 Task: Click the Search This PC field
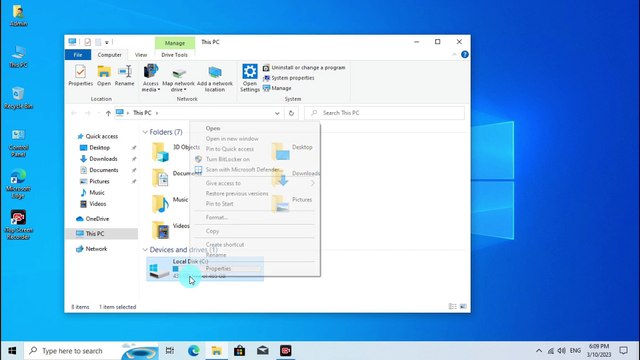pyautogui.click(x=384, y=113)
